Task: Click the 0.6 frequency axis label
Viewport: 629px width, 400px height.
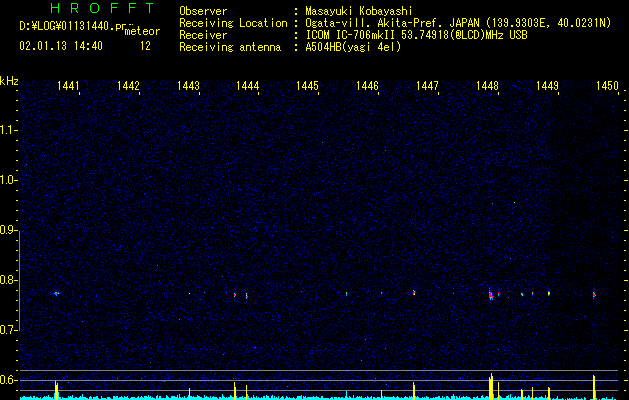Action: point(8,380)
